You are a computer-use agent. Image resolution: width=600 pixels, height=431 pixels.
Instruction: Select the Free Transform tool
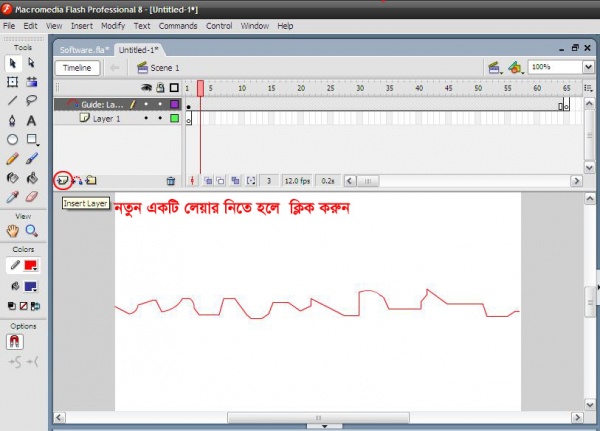(x=13, y=82)
